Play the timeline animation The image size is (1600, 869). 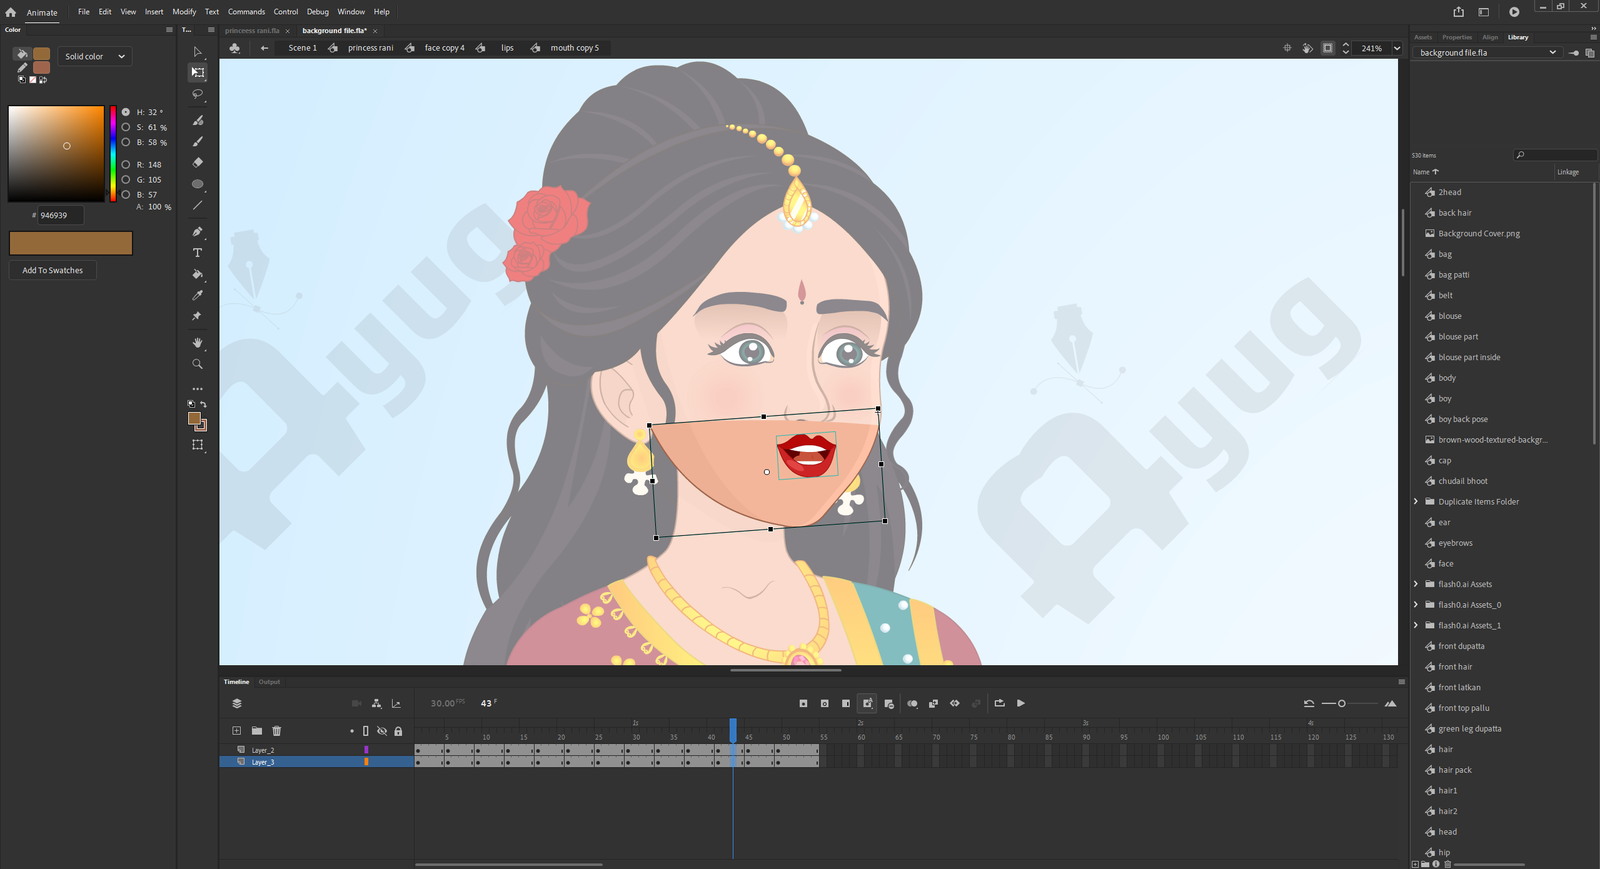coord(1021,703)
